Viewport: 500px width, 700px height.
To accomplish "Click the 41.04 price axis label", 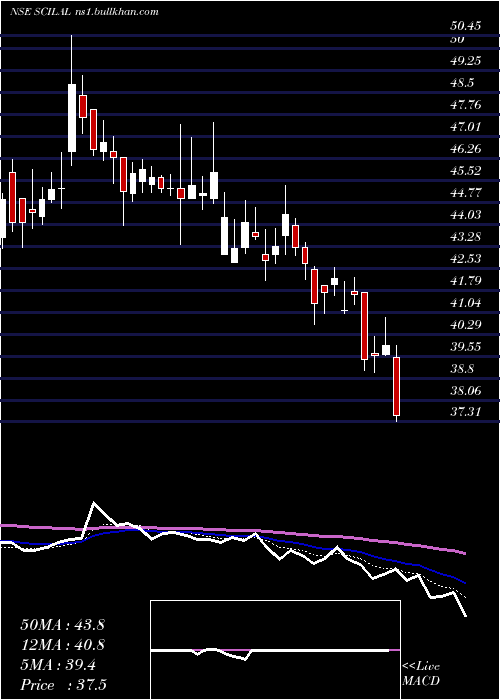I will pos(466,303).
